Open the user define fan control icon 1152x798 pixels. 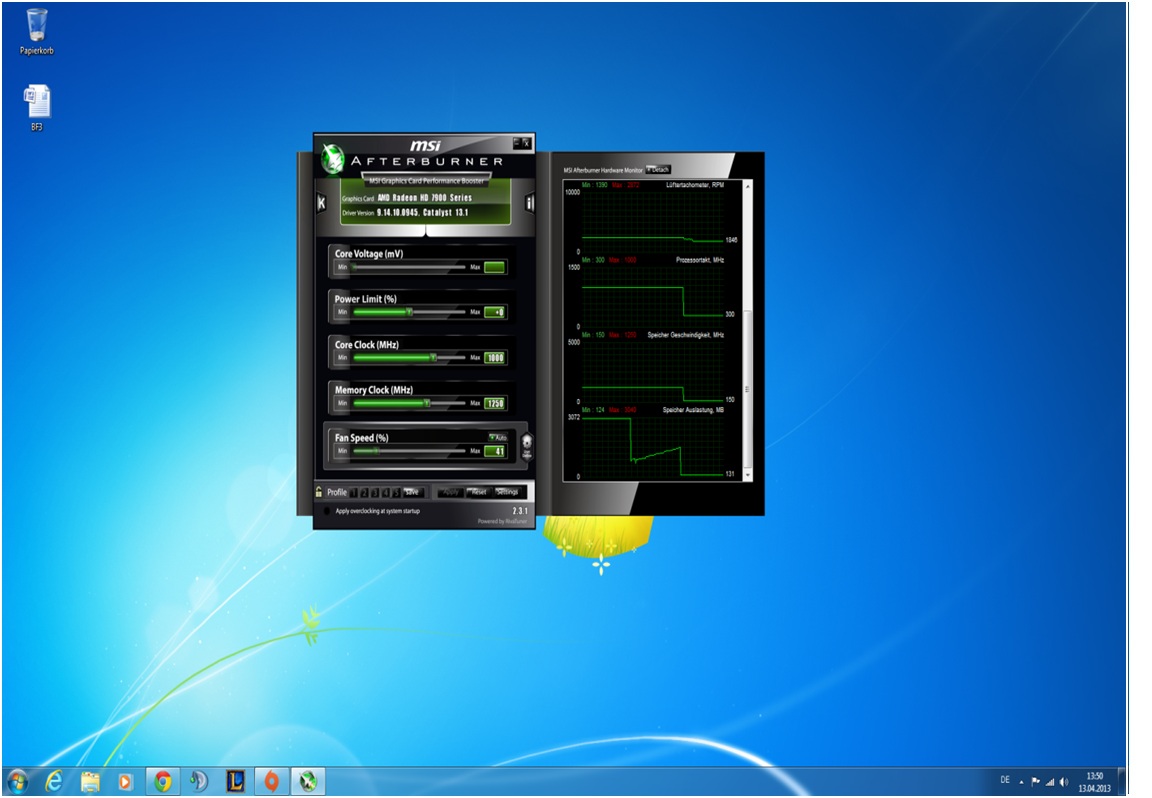[x=527, y=447]
